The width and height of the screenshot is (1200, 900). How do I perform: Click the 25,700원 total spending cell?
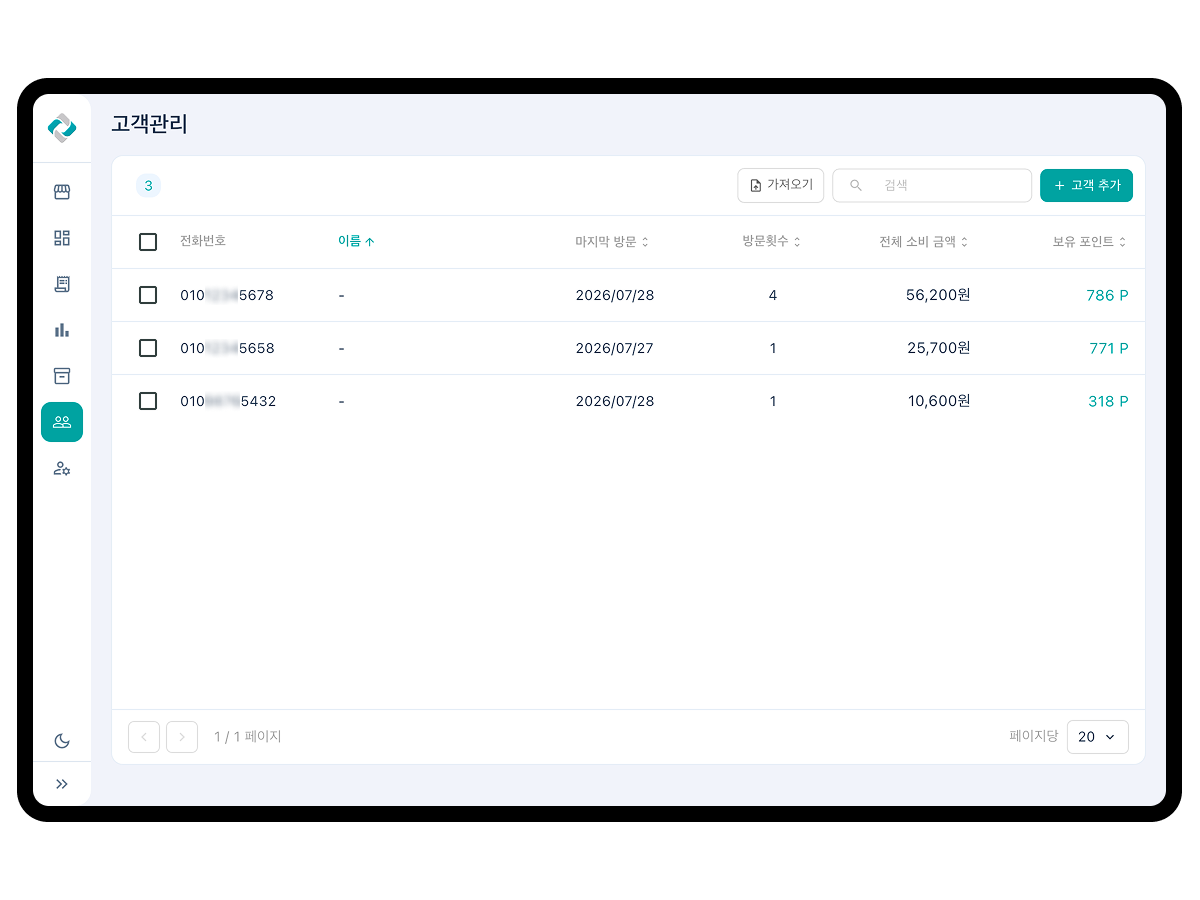[938, 348]
